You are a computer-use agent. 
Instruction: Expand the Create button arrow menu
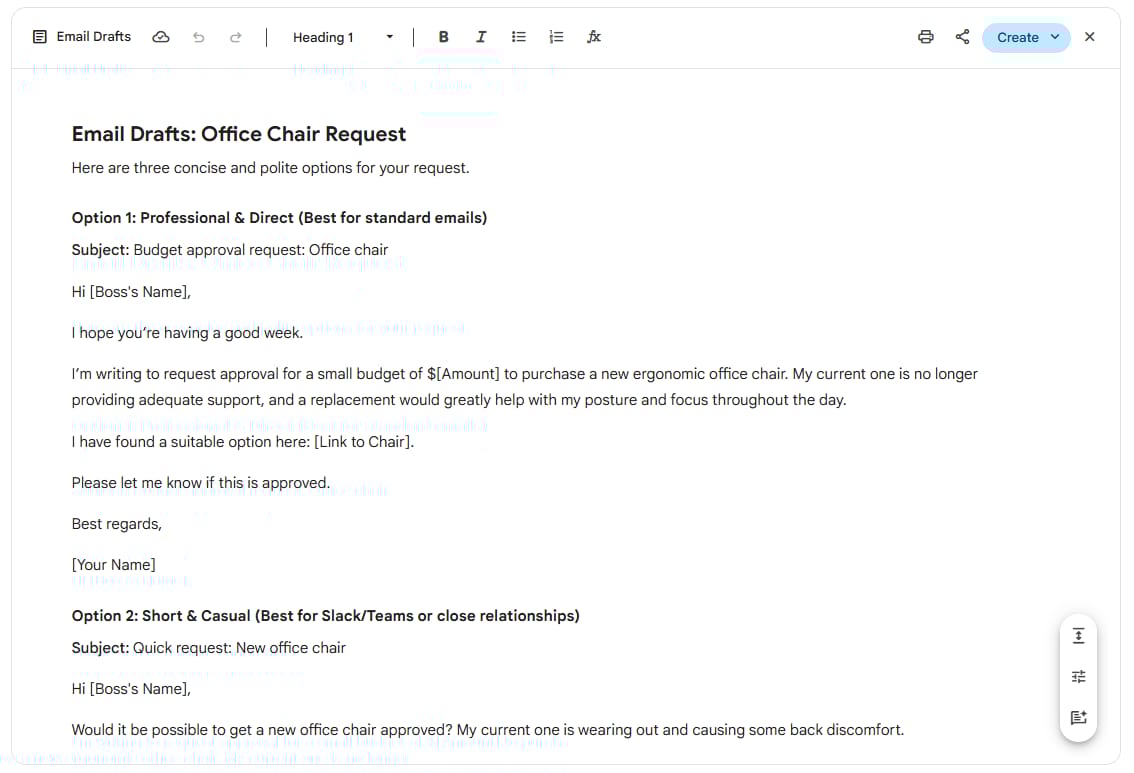point(1055,37)
